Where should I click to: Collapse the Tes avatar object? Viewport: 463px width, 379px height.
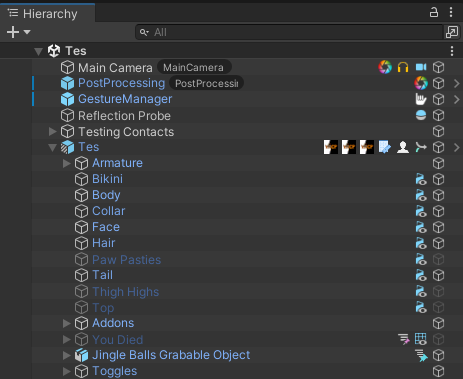coord(52,147)
